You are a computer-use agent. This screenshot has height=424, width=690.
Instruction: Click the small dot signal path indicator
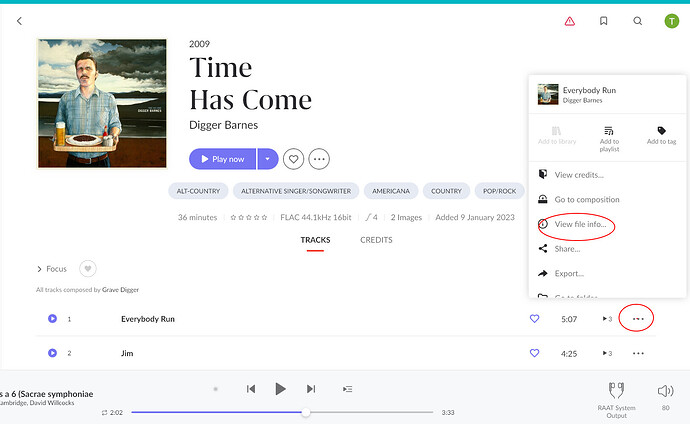pyautogui.click(x=216, y=389)
